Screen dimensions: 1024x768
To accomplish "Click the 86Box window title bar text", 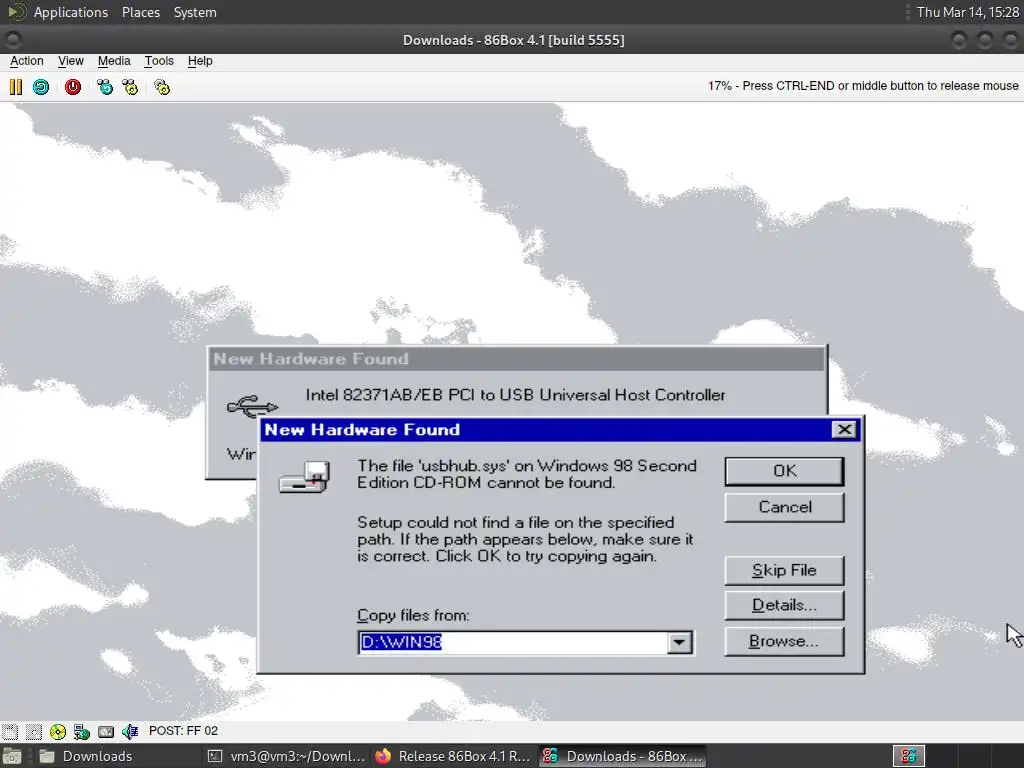I will [513, 40].
